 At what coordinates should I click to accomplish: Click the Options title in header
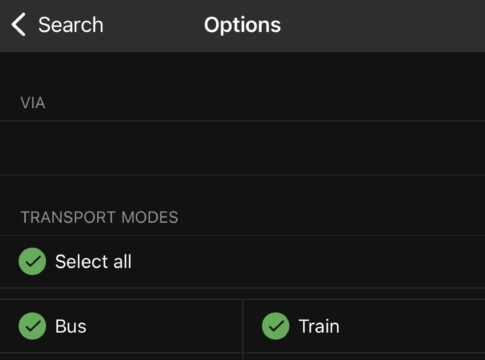(242, 25)
